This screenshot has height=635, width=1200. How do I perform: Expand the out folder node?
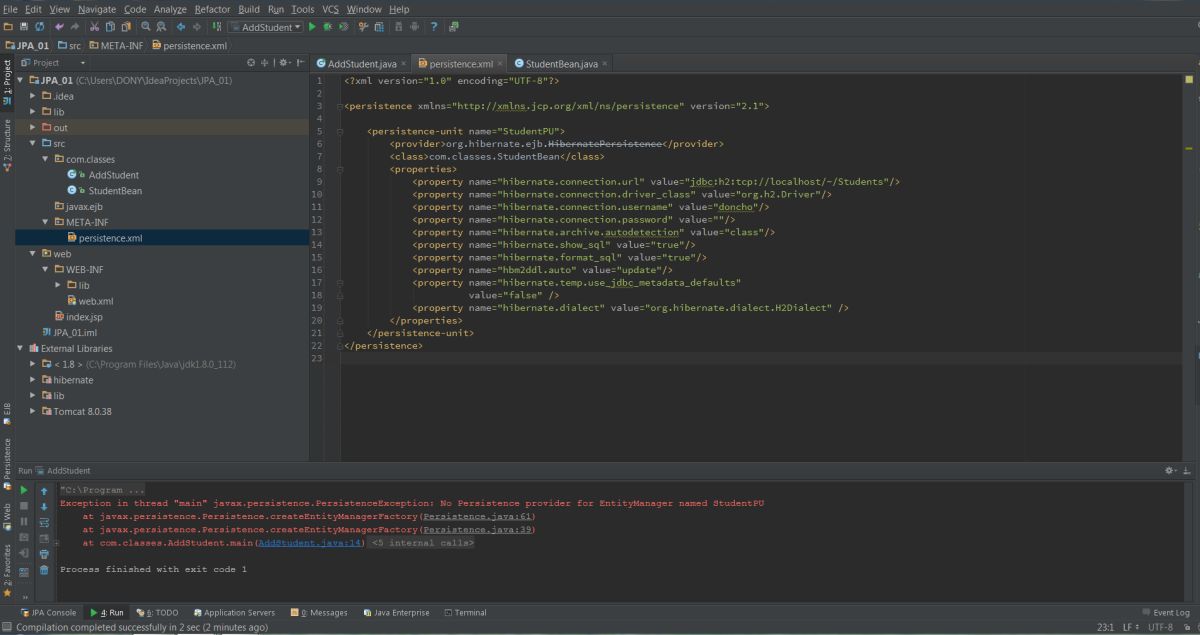pos(33,127)
